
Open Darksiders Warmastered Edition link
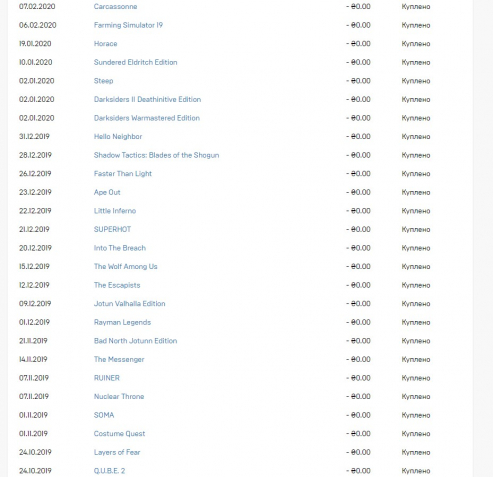pos(147,118)
